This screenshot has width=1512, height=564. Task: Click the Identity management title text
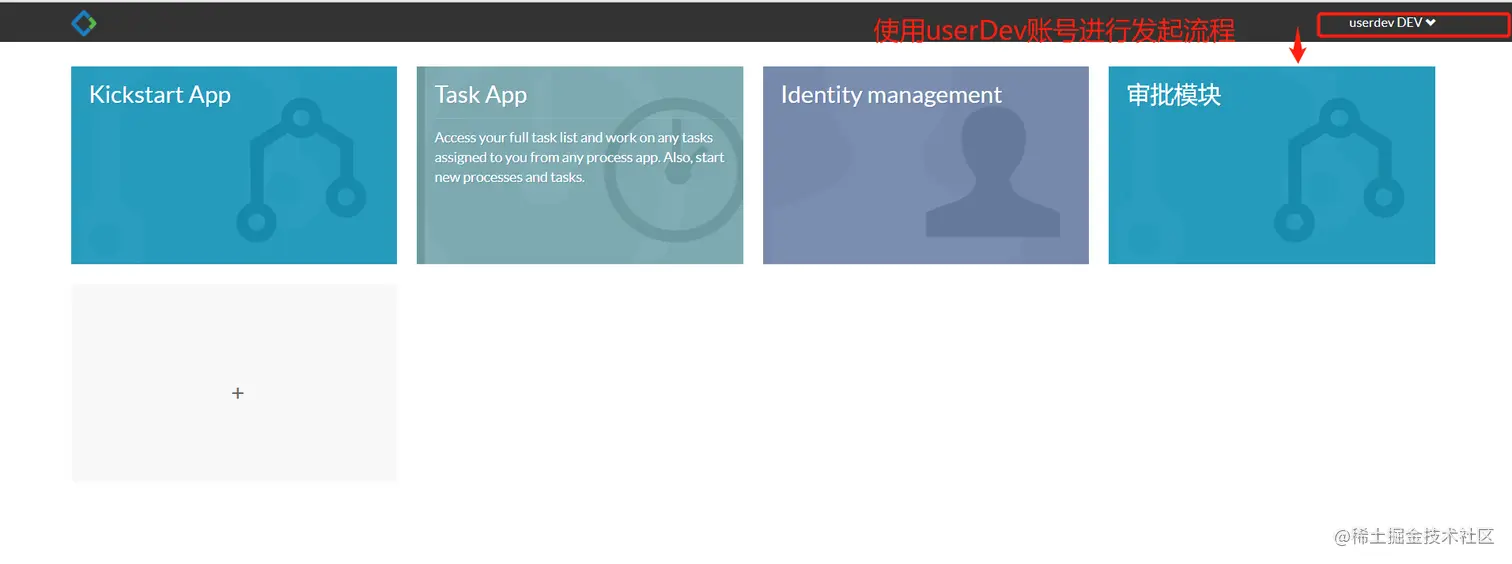(891, 95)
